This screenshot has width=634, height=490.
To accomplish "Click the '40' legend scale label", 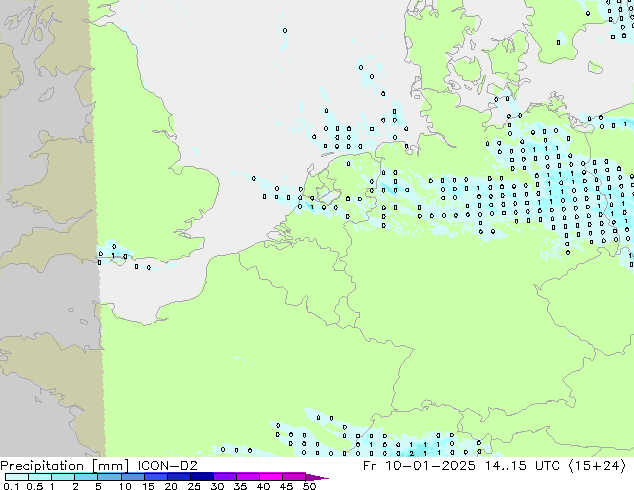I will pos(263,486).
